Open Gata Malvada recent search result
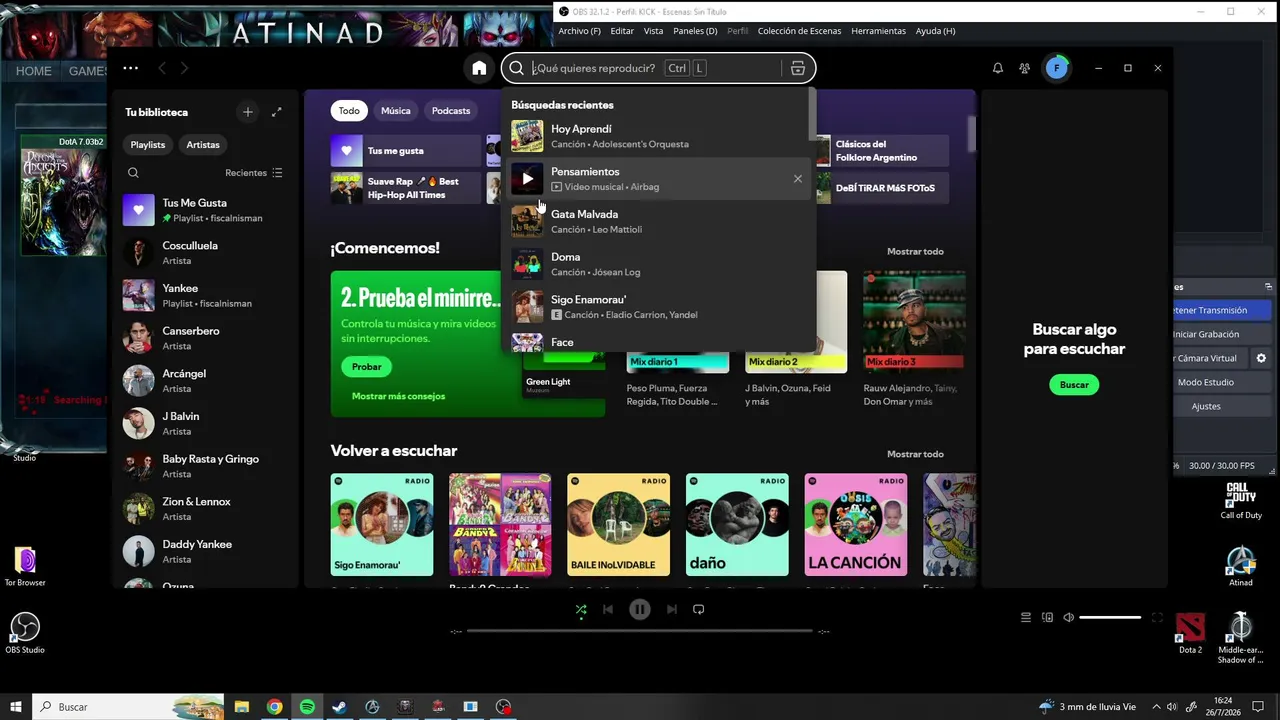 [658, 221]
